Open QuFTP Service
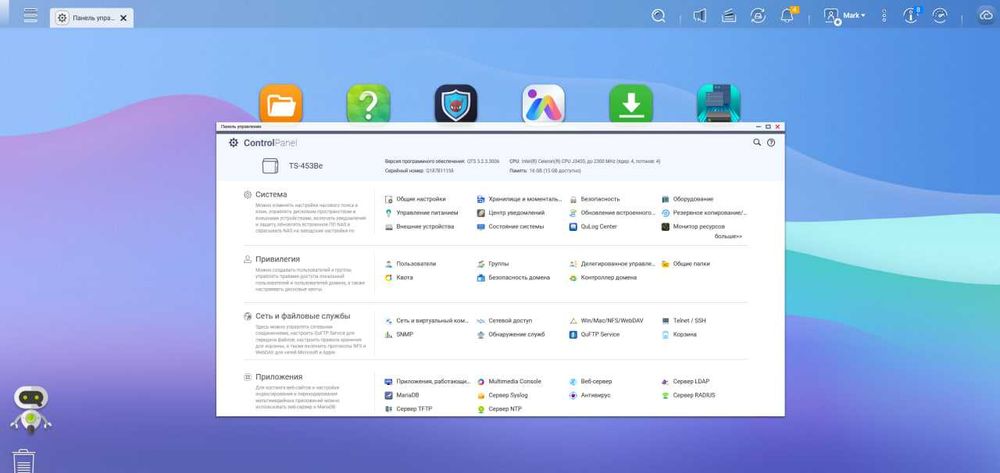This screenshot has height=473, width=1000. click(594, 335)
